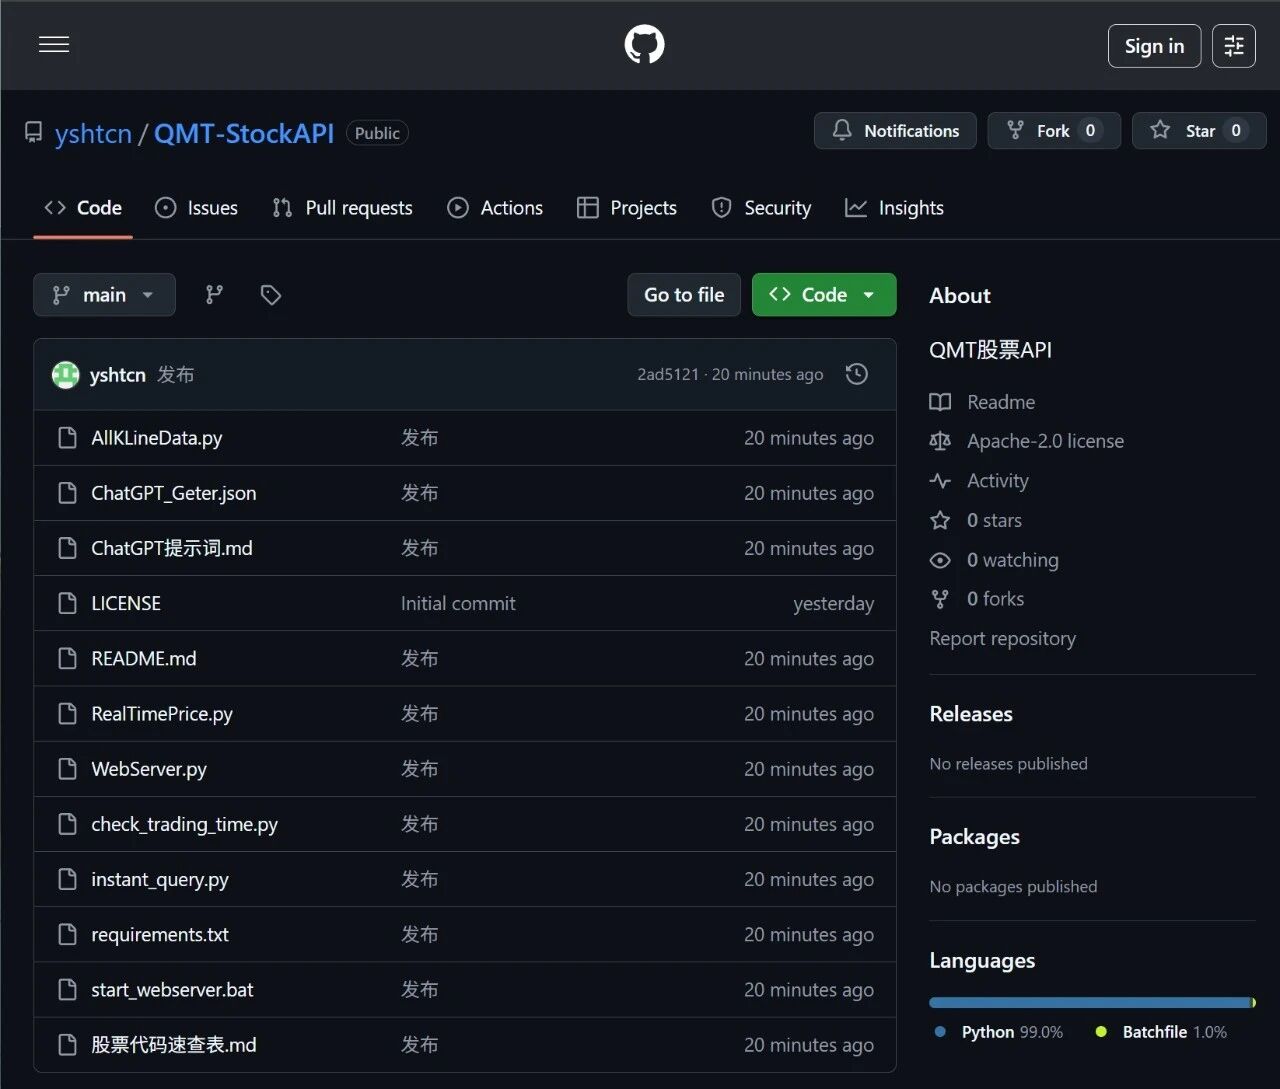Screen dimensions: 1280x1089
Task: Click the Go to file button
Action: [x=684, y=295]
